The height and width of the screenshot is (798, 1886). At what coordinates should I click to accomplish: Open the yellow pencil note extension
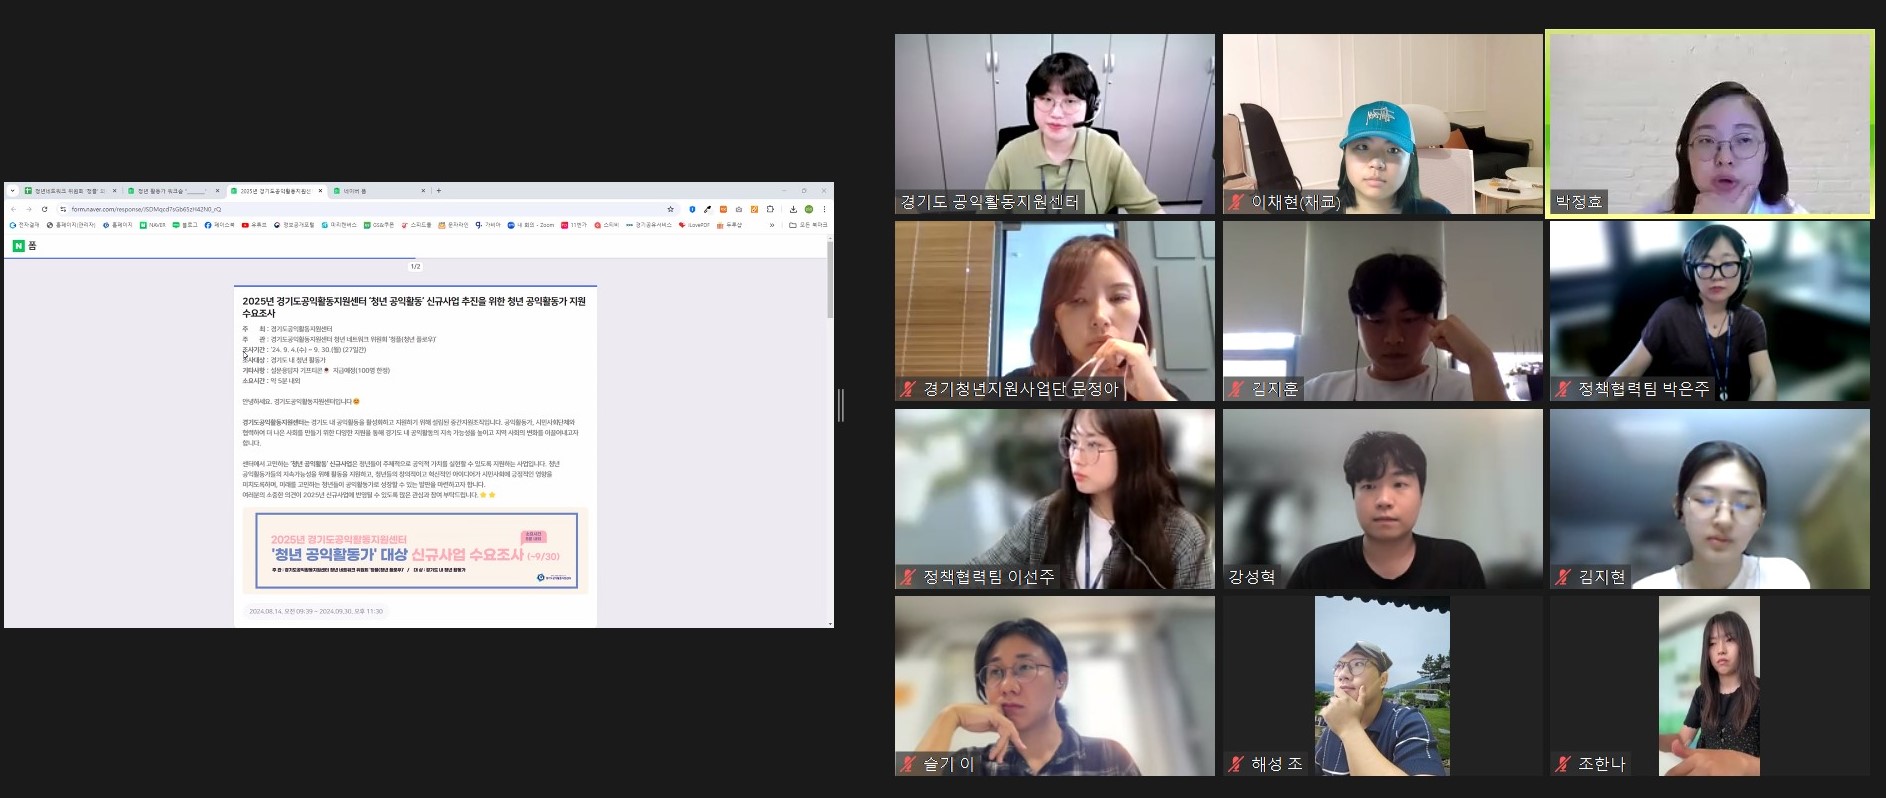754,209
